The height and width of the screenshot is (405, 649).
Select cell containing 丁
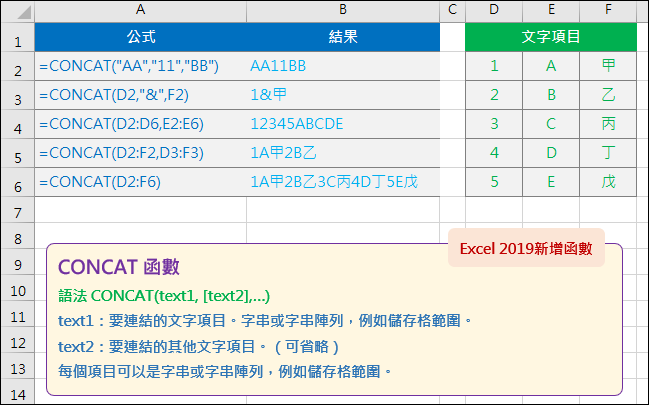click(x=608, y=153)
